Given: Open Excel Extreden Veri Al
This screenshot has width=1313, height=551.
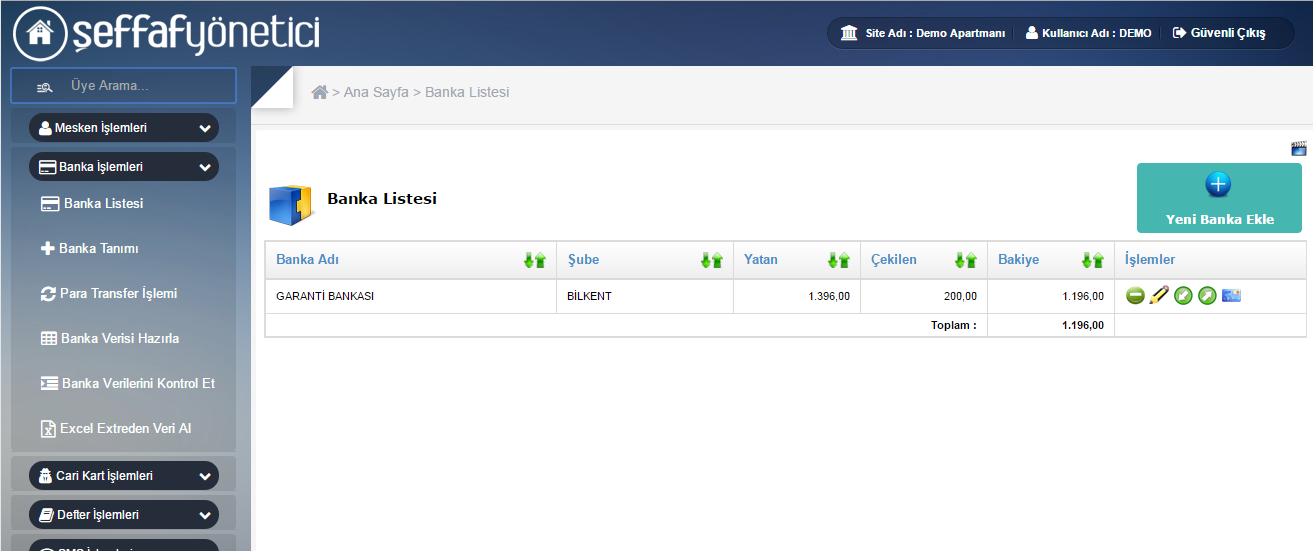Looking at the screenshot, I should 125,428.
